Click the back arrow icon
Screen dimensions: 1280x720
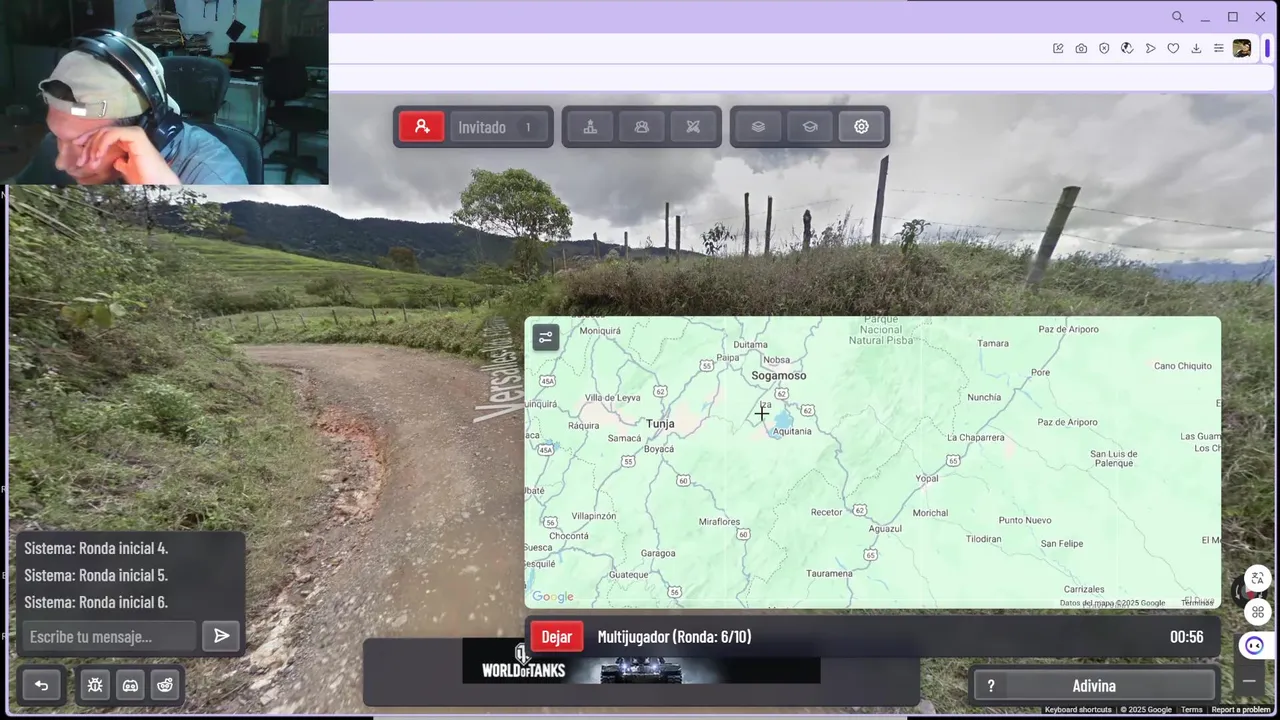[x=42, y=685]
